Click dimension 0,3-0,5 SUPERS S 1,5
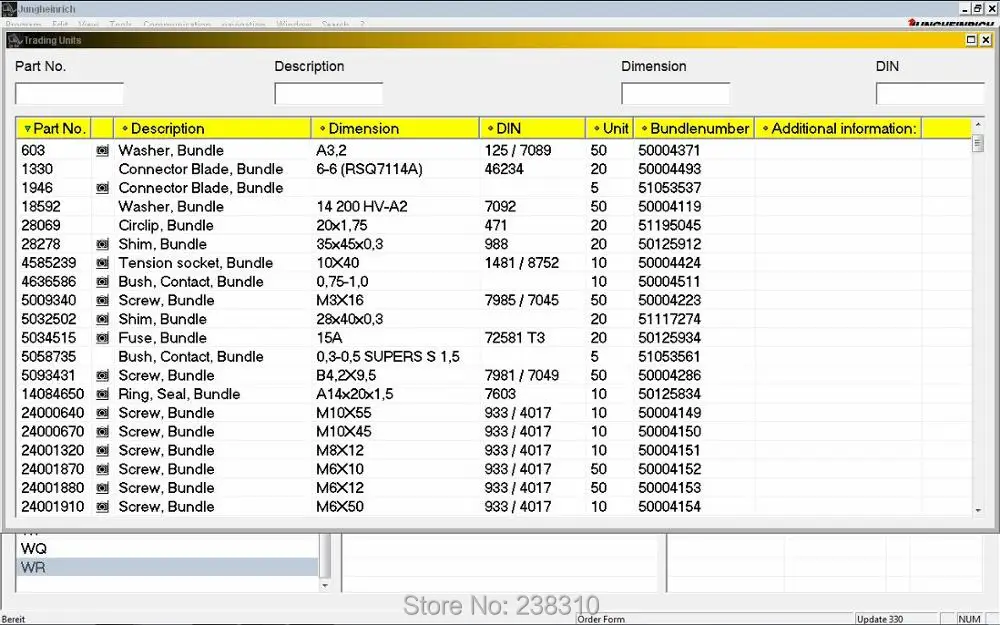Image resolution: width=1000 pixels, height=625 pixels. (388, 357)
